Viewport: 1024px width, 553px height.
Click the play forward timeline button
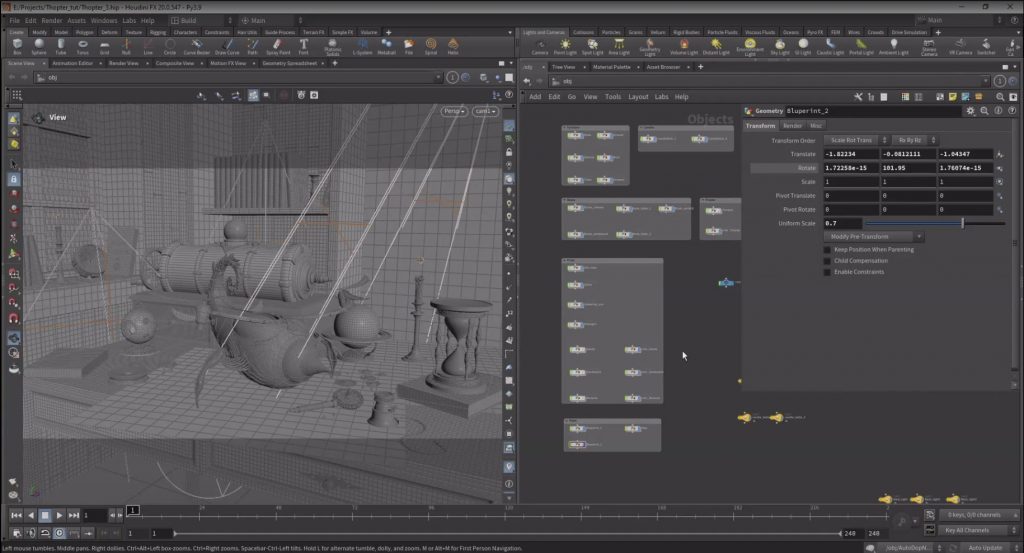pos(59,515)
